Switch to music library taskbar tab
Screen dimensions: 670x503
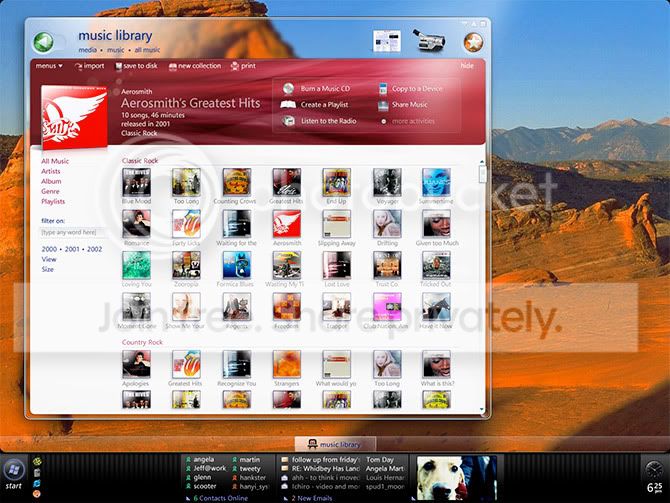pyautogui.click(x=335, y=444)
